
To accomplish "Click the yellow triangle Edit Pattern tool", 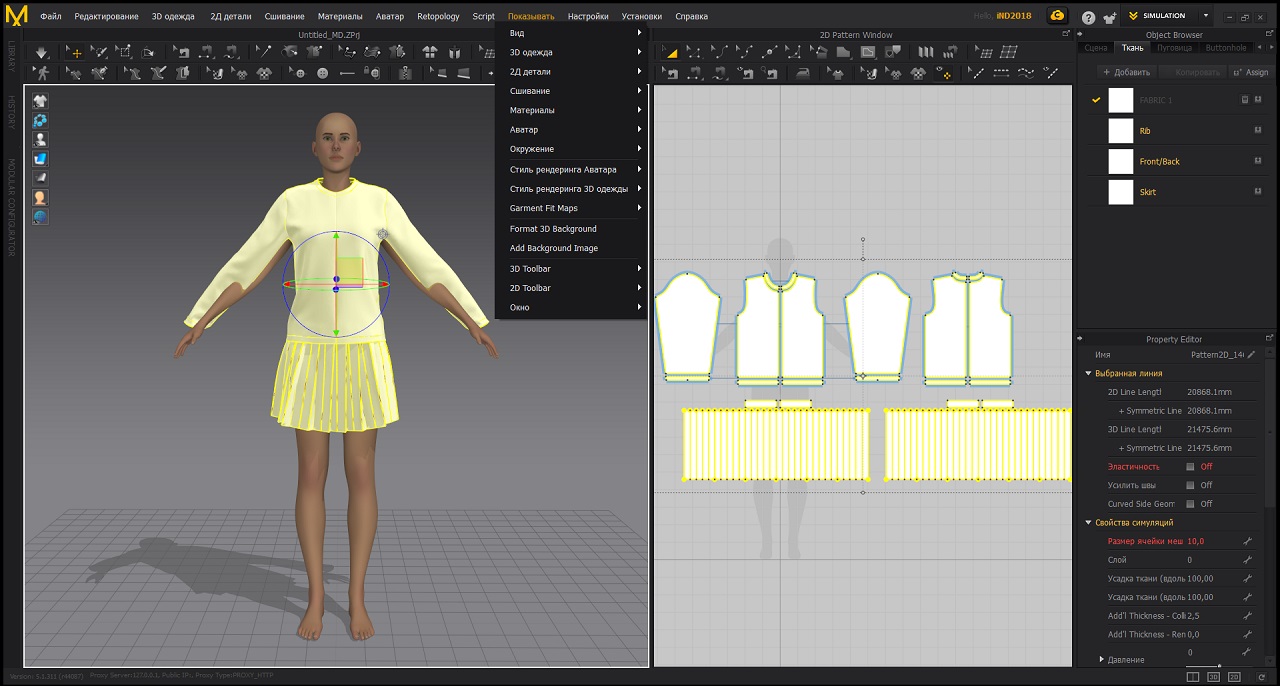I will (x=671, y=53).
